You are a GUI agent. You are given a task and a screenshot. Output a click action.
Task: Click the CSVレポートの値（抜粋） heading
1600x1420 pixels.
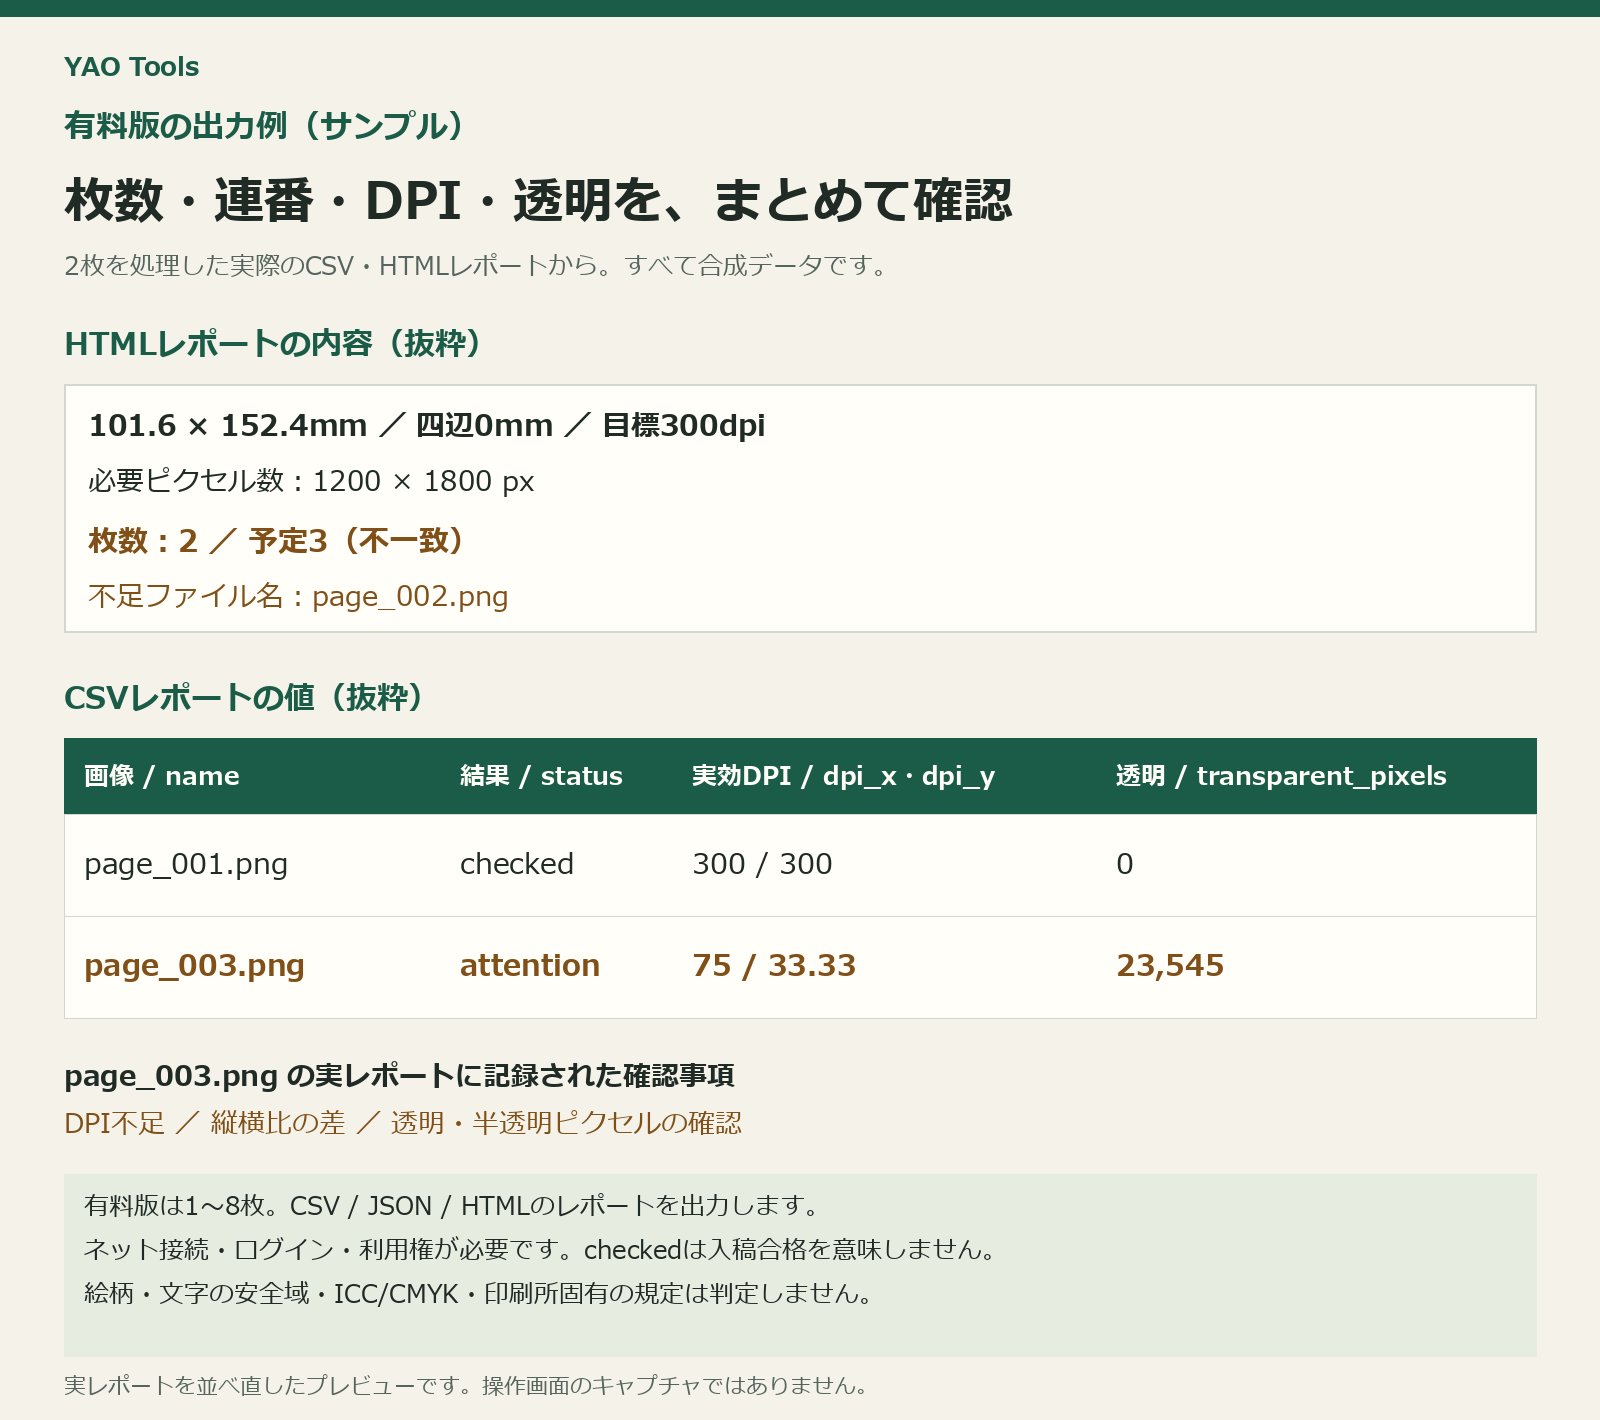pos(245,698)
